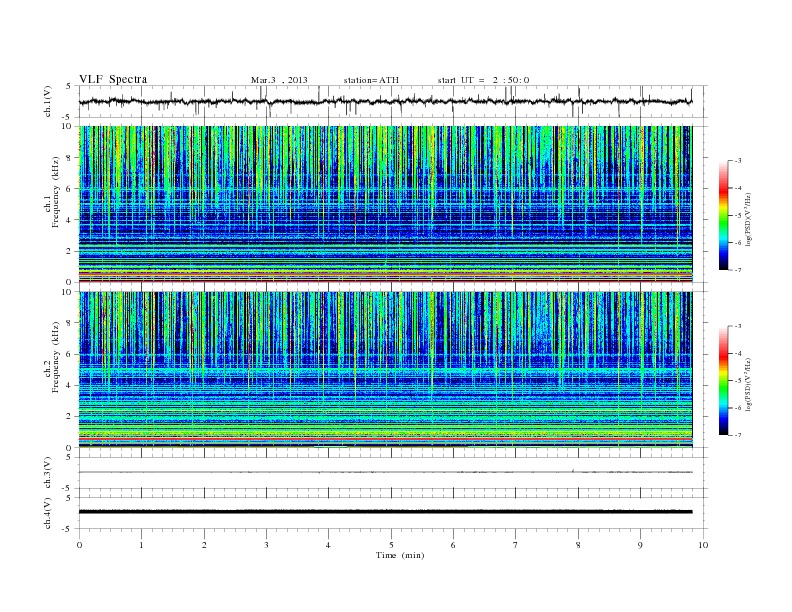The height and width of the screenshot is (612, 792).
Task: Click the "VLF Spectra" plot title
Action: click(x=113, y=79)
